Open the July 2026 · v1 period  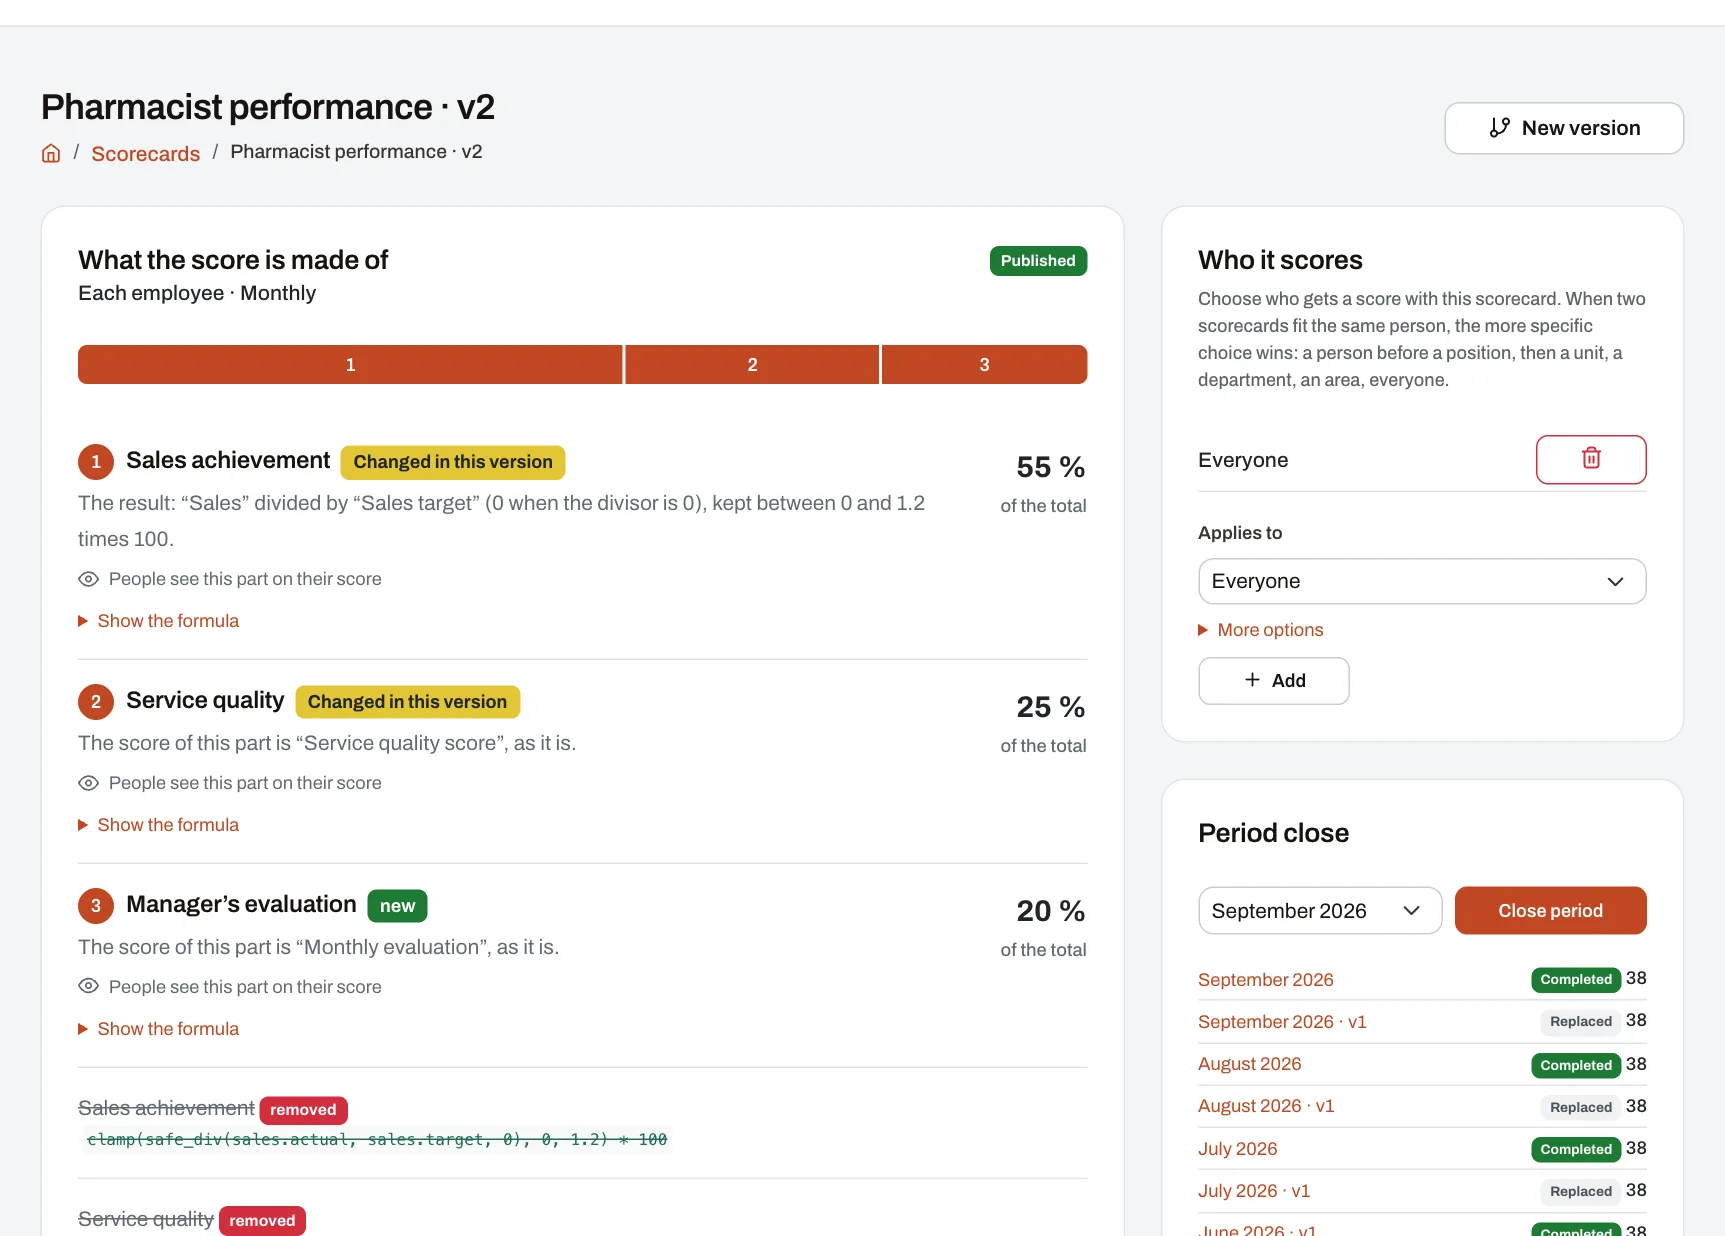[1254, 1191]
